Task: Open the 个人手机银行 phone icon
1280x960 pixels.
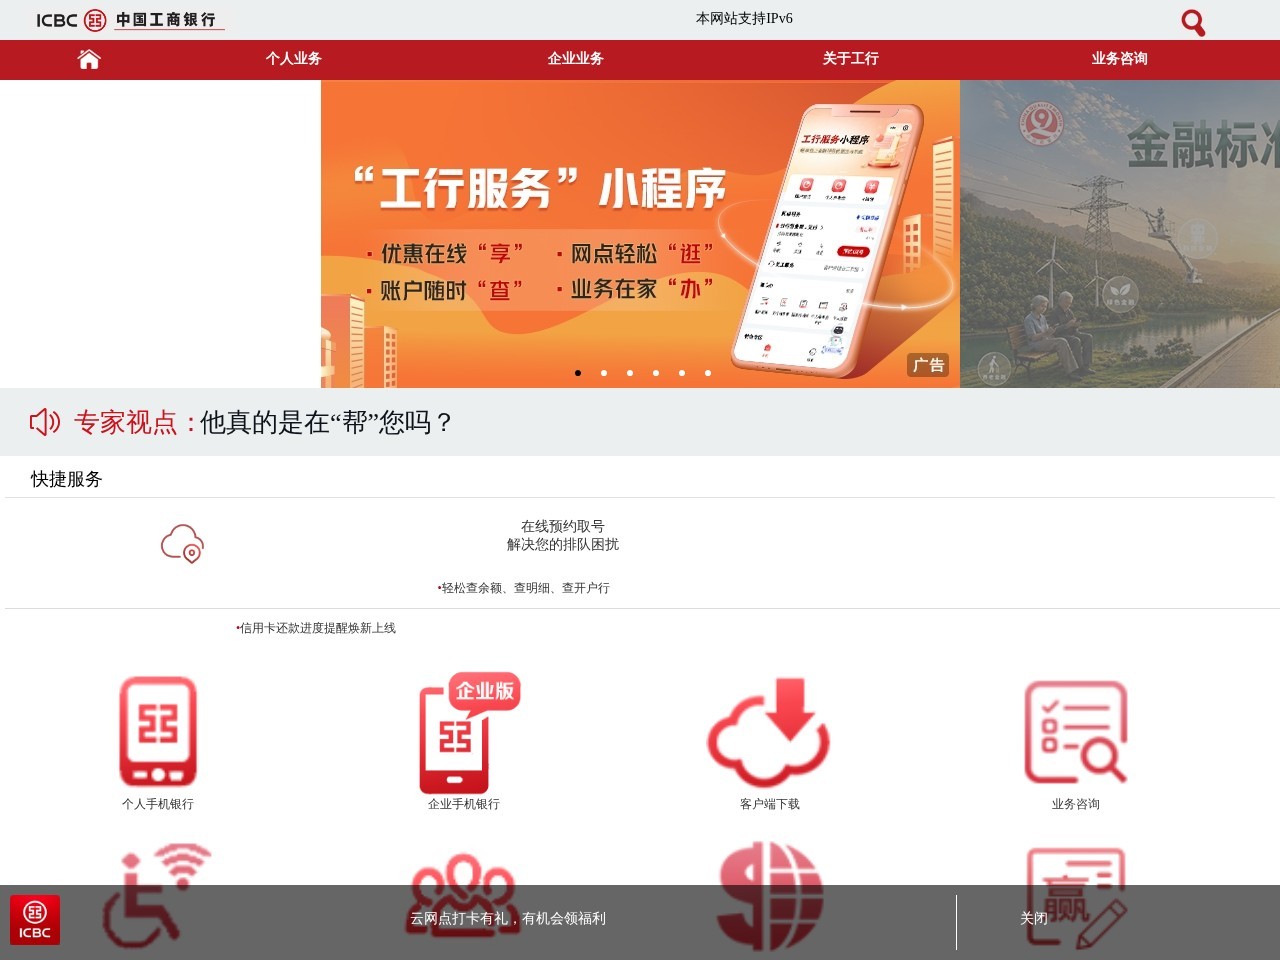Action: pyautogui.click(x=158, y=732)
